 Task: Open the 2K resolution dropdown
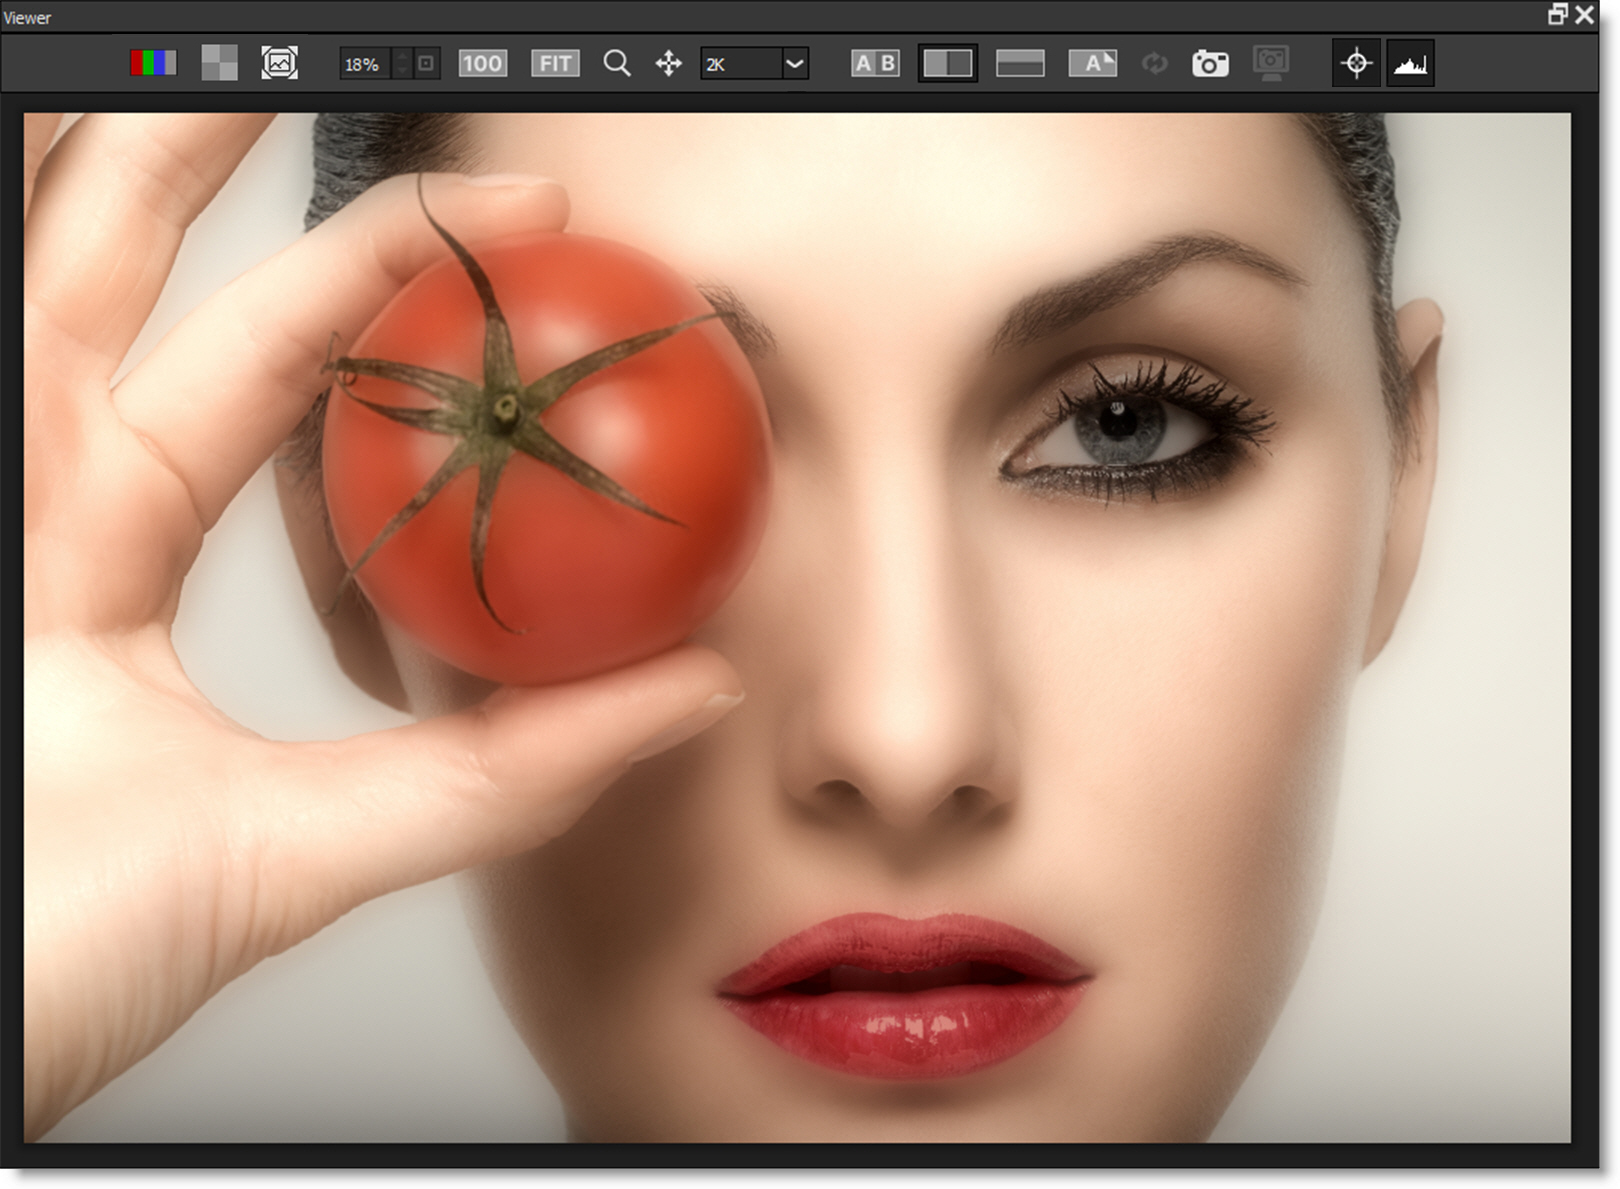740,64
